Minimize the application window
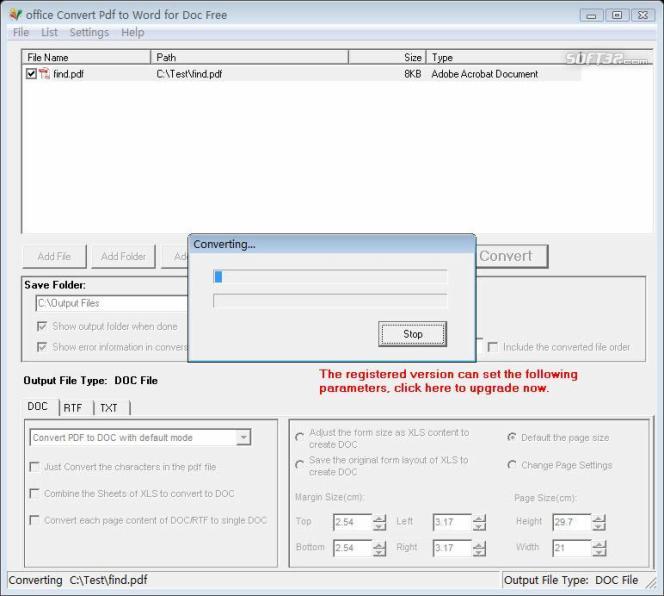This screenshot has height=596, width=664. pos(592,15)
